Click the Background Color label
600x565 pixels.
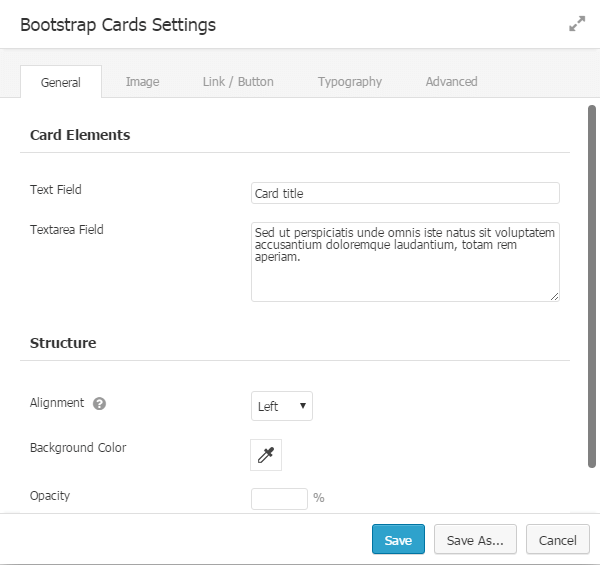point(78,448)
